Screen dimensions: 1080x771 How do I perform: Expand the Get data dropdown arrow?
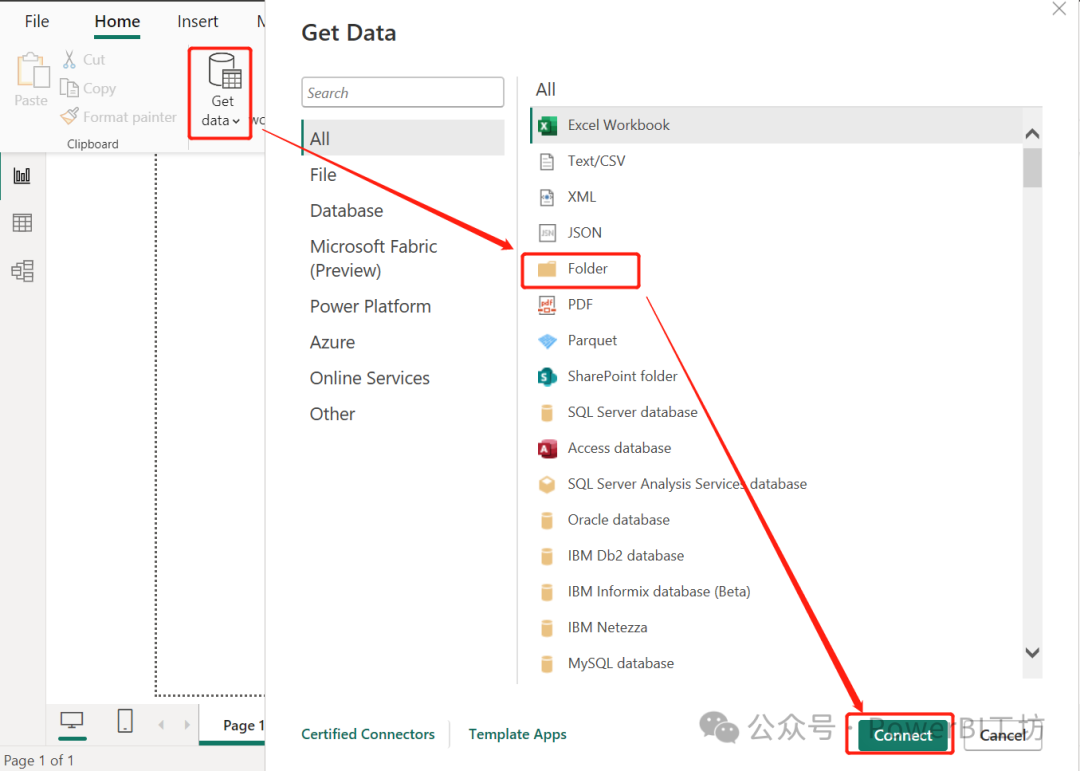(236, 121)
